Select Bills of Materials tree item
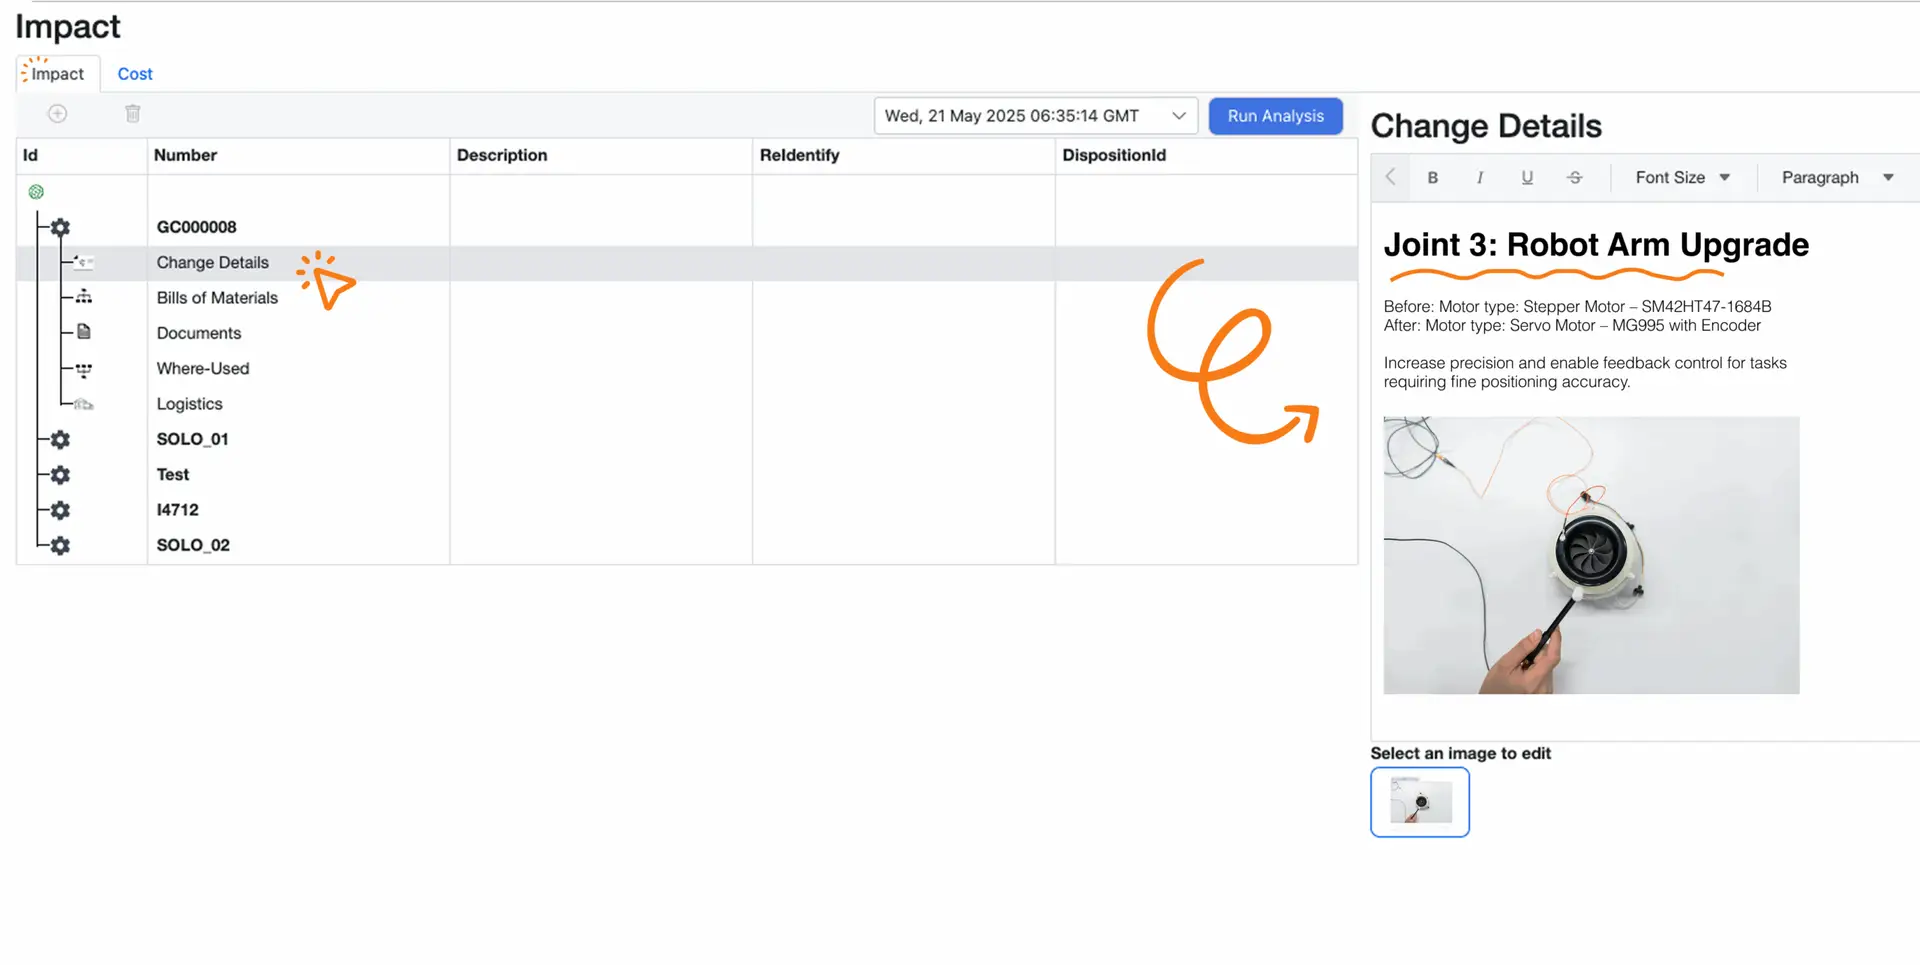Image resolution: width=1920 pixels, height=965 pixels. [x=217, y=298]
